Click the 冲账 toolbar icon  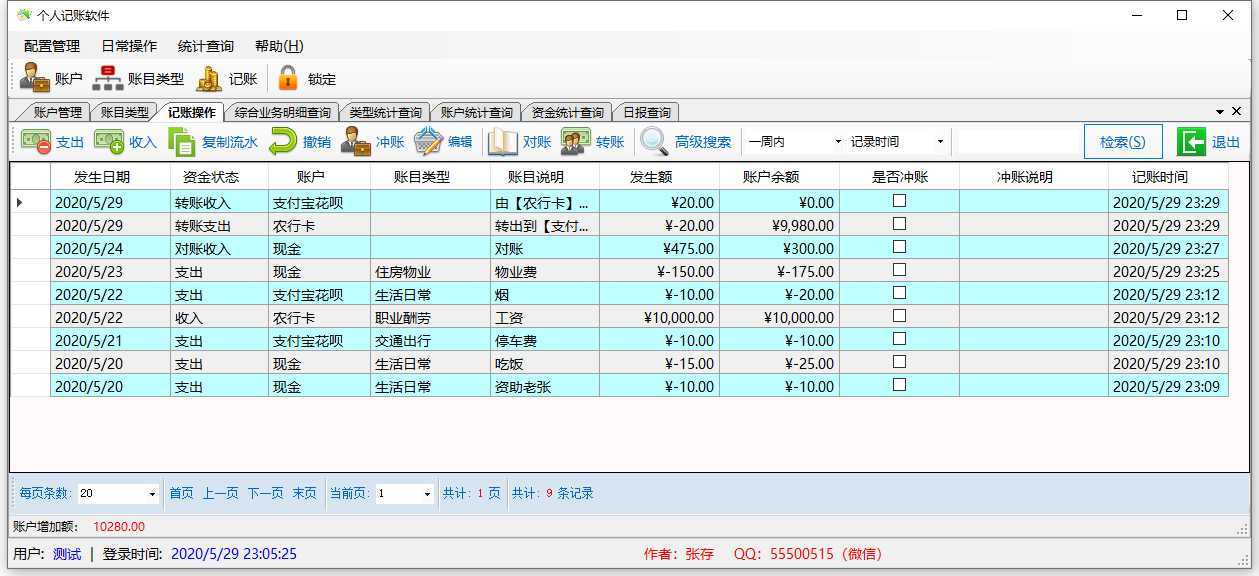click(x=356, y=142)
